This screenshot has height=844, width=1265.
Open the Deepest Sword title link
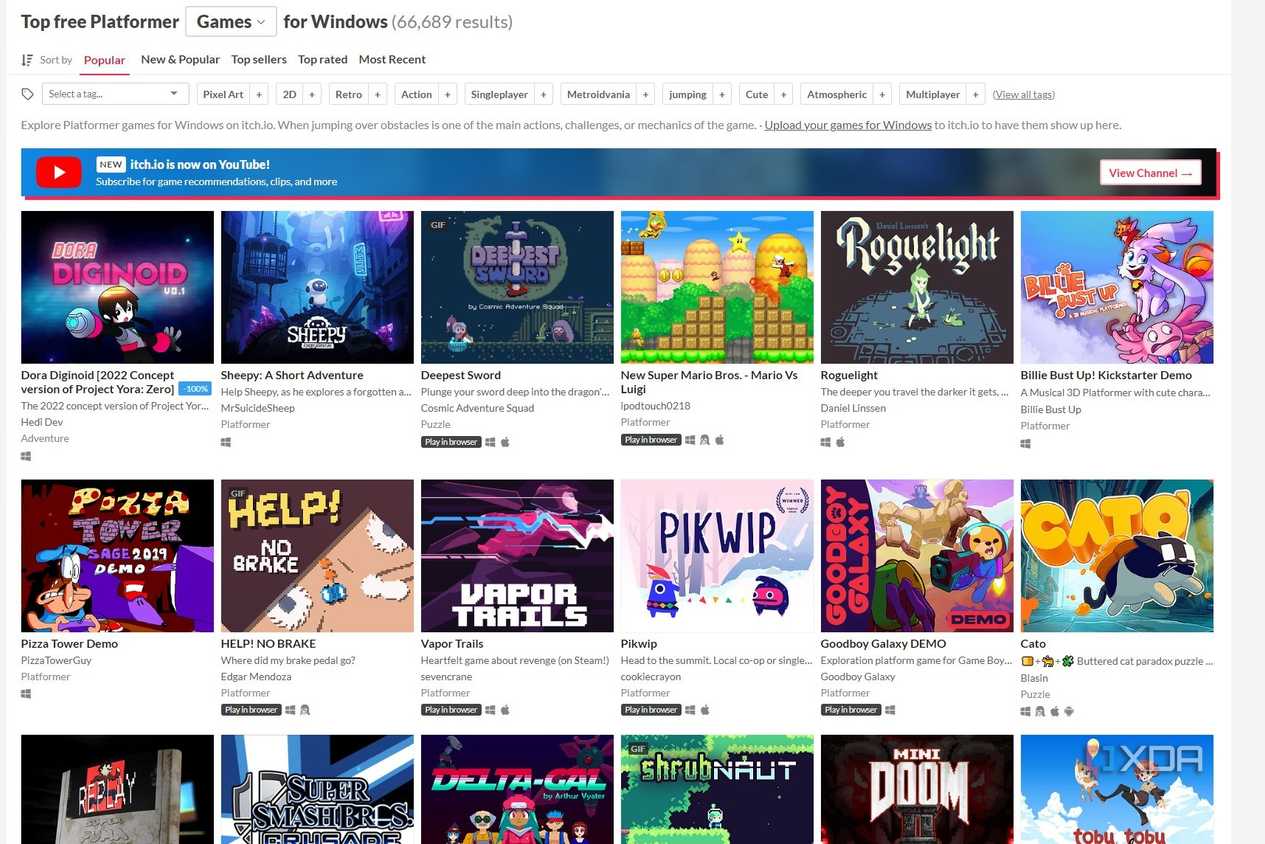click(461, 375)
